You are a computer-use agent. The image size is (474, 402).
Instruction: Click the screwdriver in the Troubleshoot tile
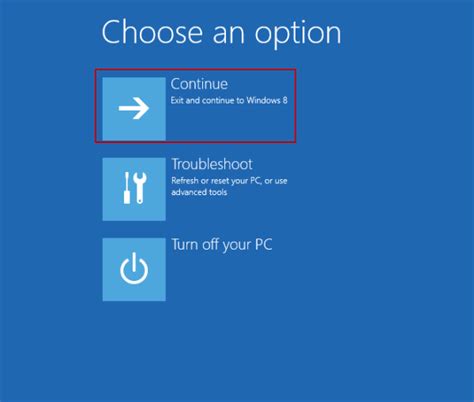(127, 188)
